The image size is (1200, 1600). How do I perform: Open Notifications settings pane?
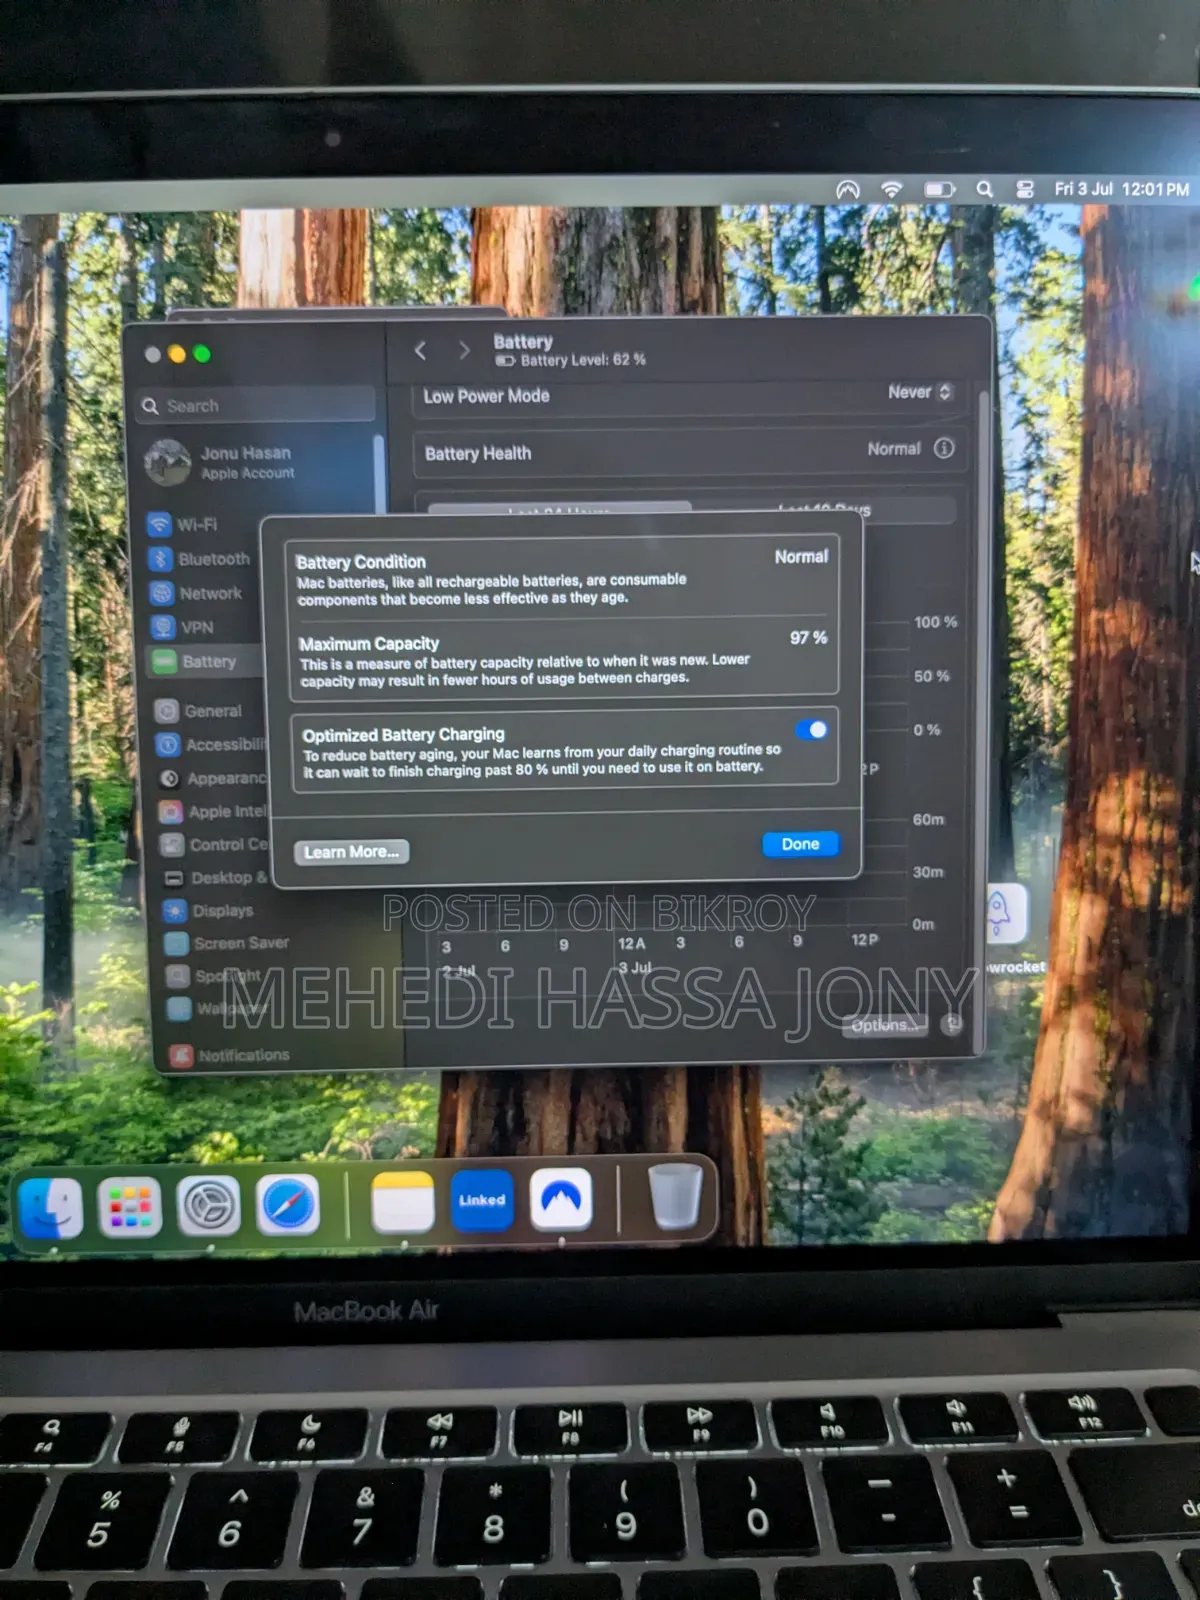coord(230,1055)
